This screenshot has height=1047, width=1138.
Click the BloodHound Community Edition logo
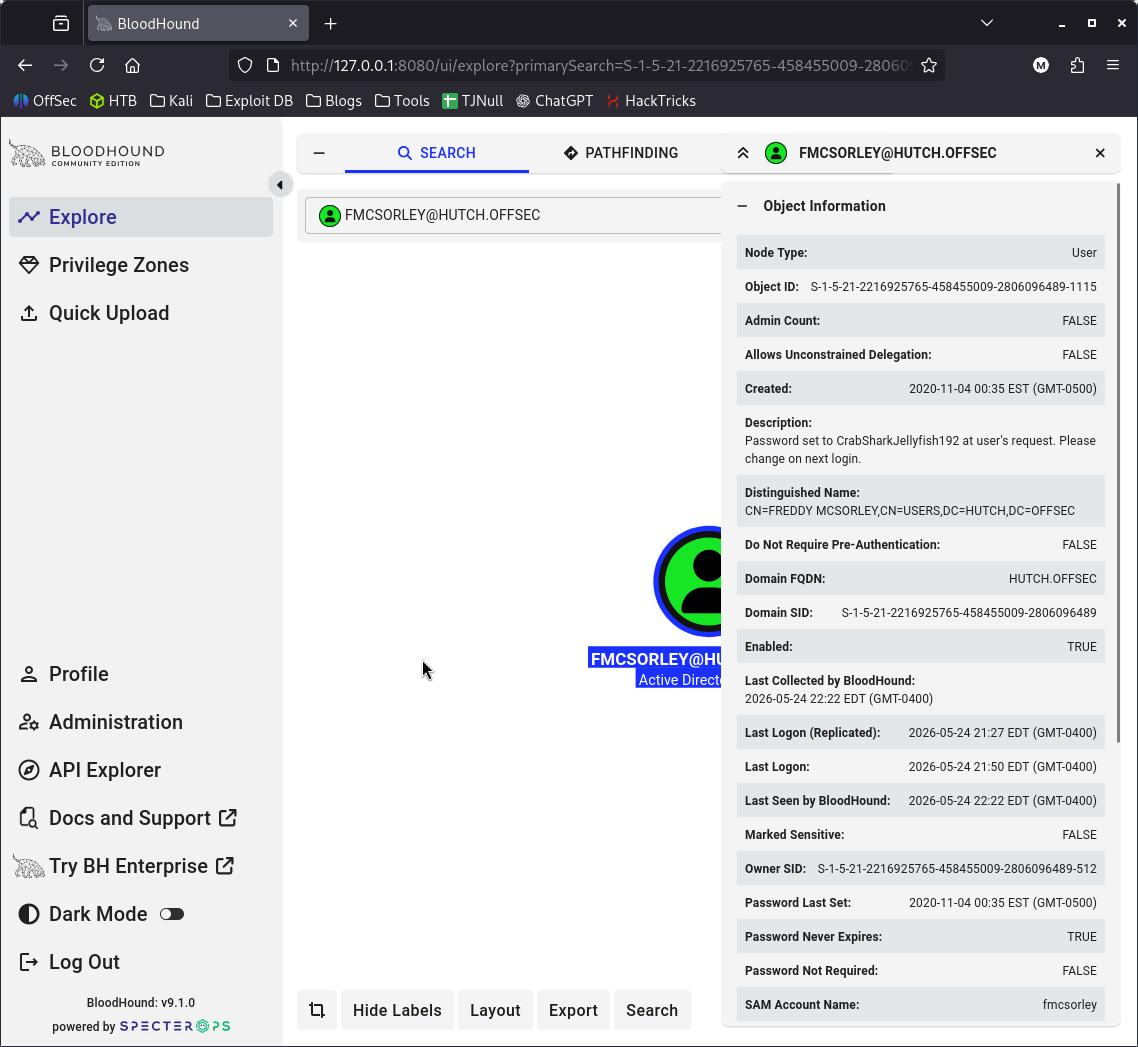(87, 153)
